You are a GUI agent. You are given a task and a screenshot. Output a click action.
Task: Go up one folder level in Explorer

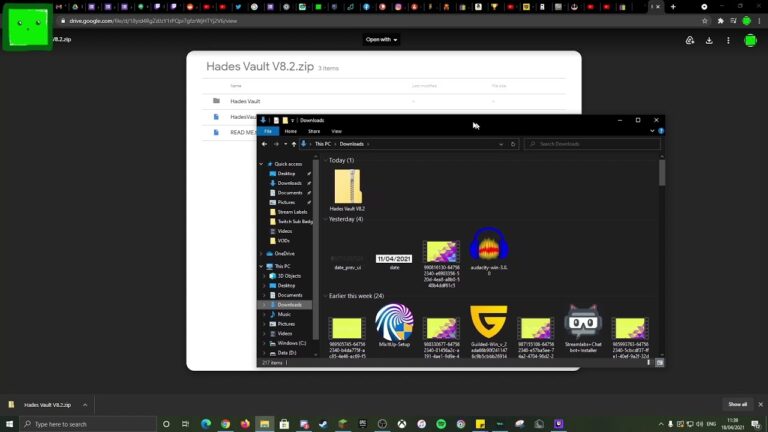(294, 144)
